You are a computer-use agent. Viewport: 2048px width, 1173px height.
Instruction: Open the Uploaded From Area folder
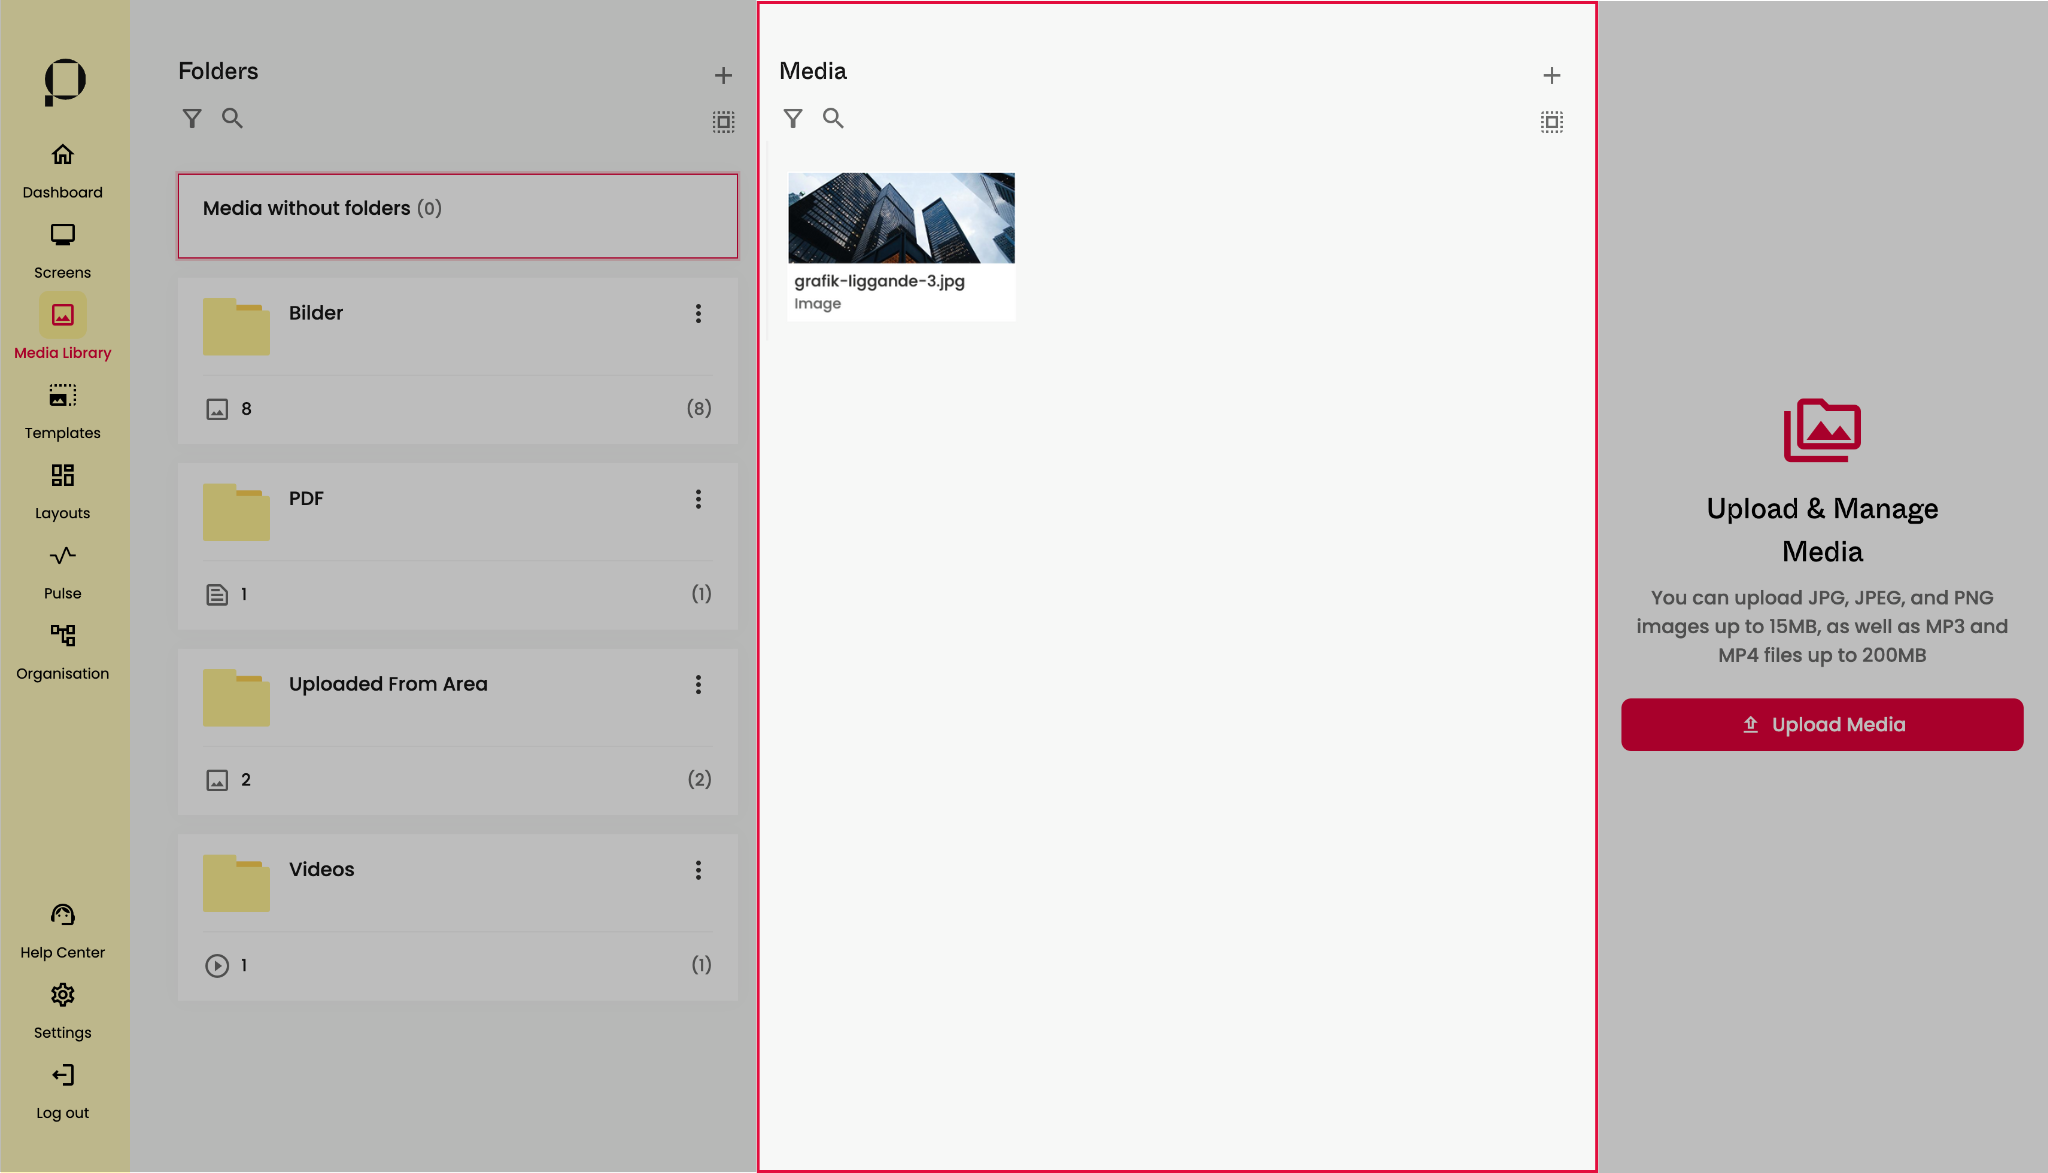[x=388, y=684]
